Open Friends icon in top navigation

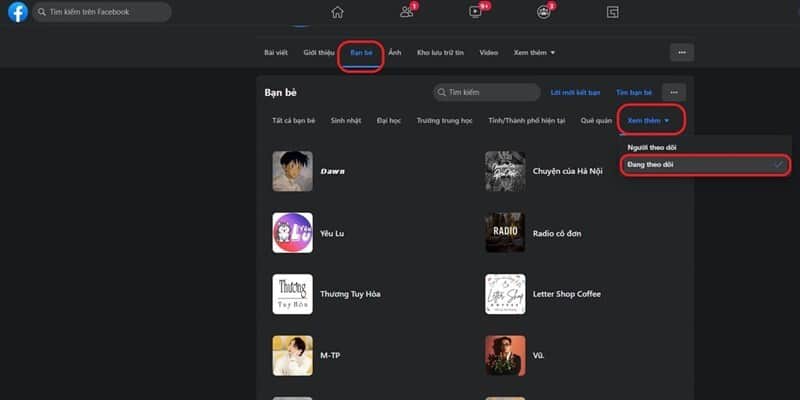tap(406, 12)
